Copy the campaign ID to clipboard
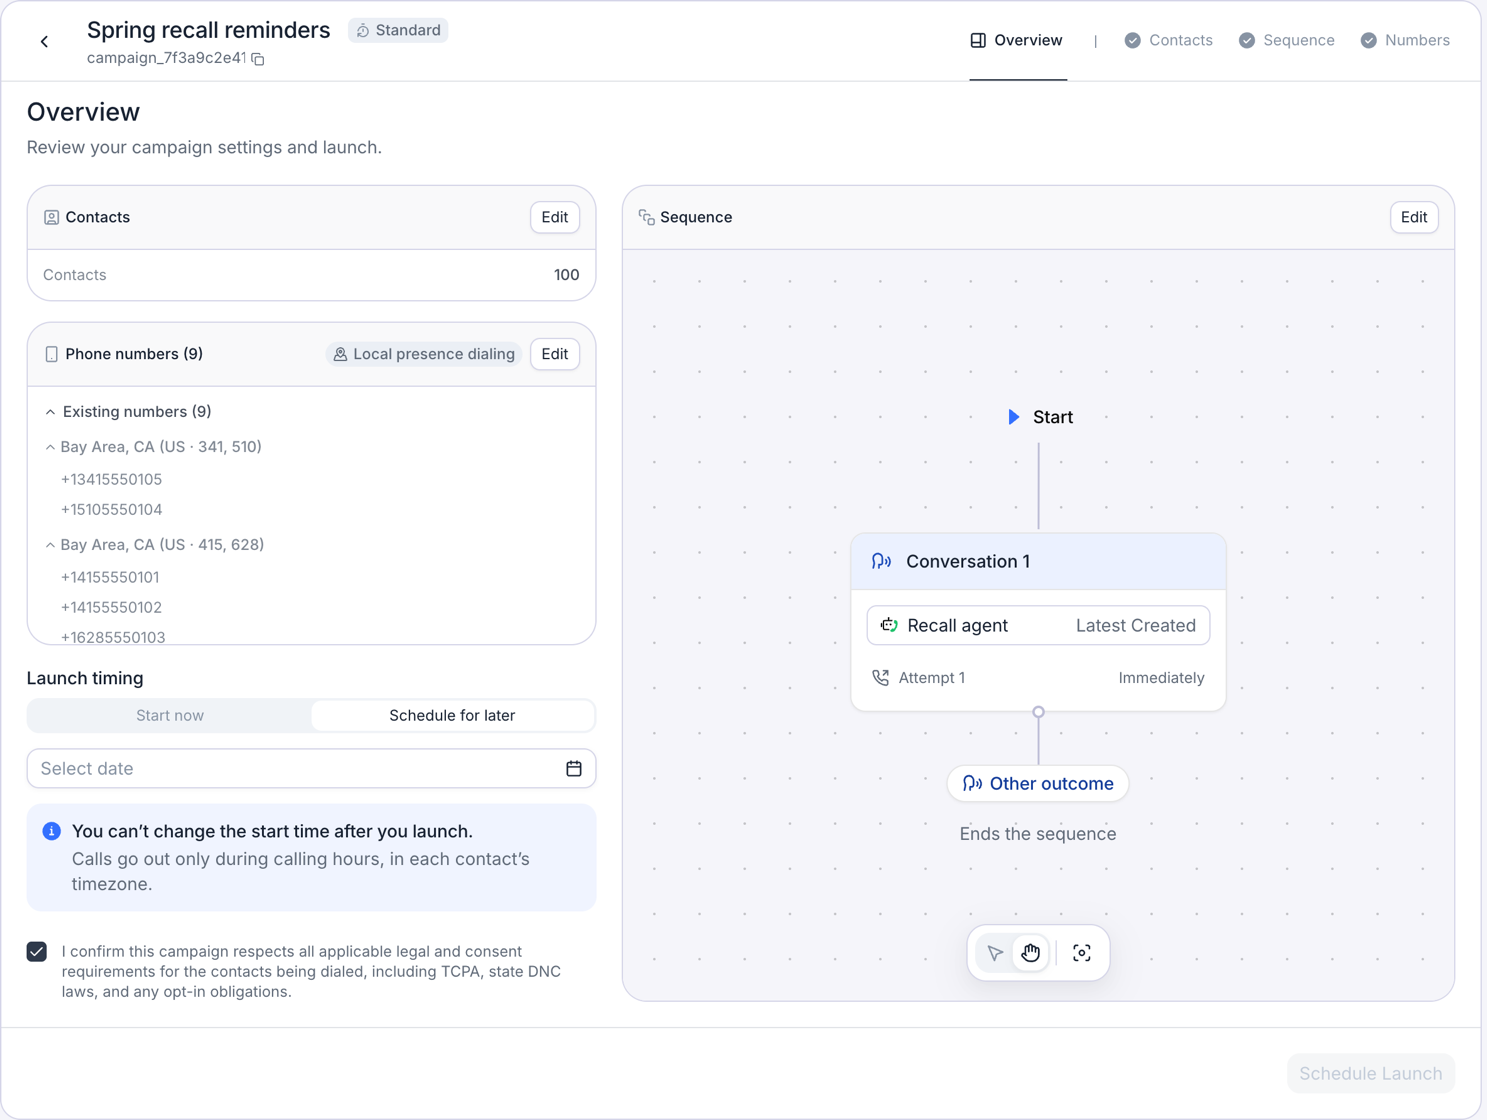 coord(258,59)
